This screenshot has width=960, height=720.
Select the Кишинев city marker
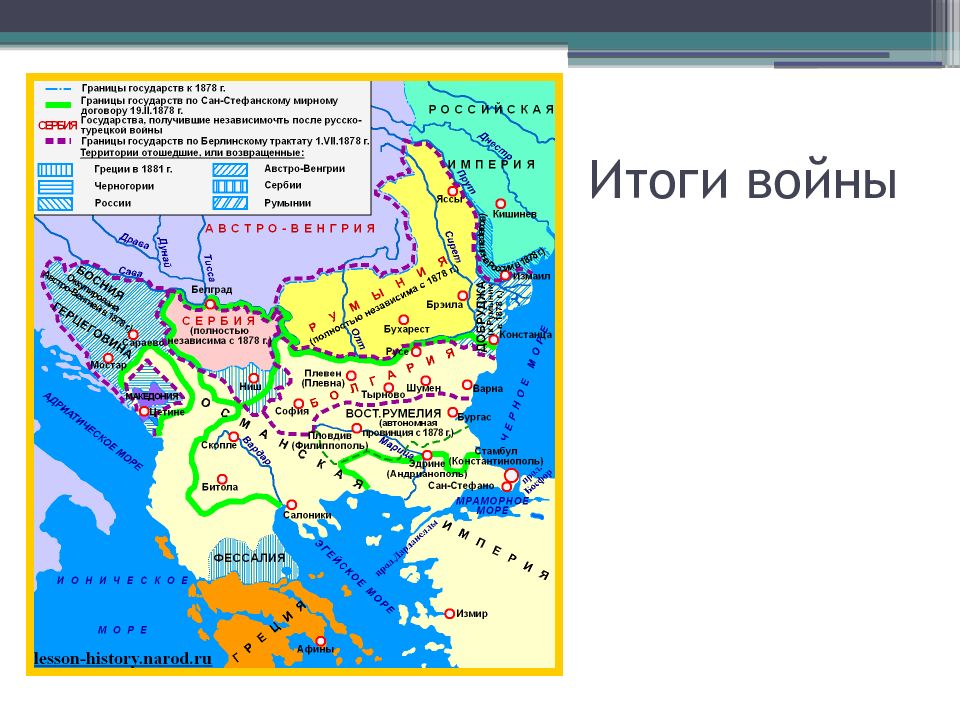[500, 203]
